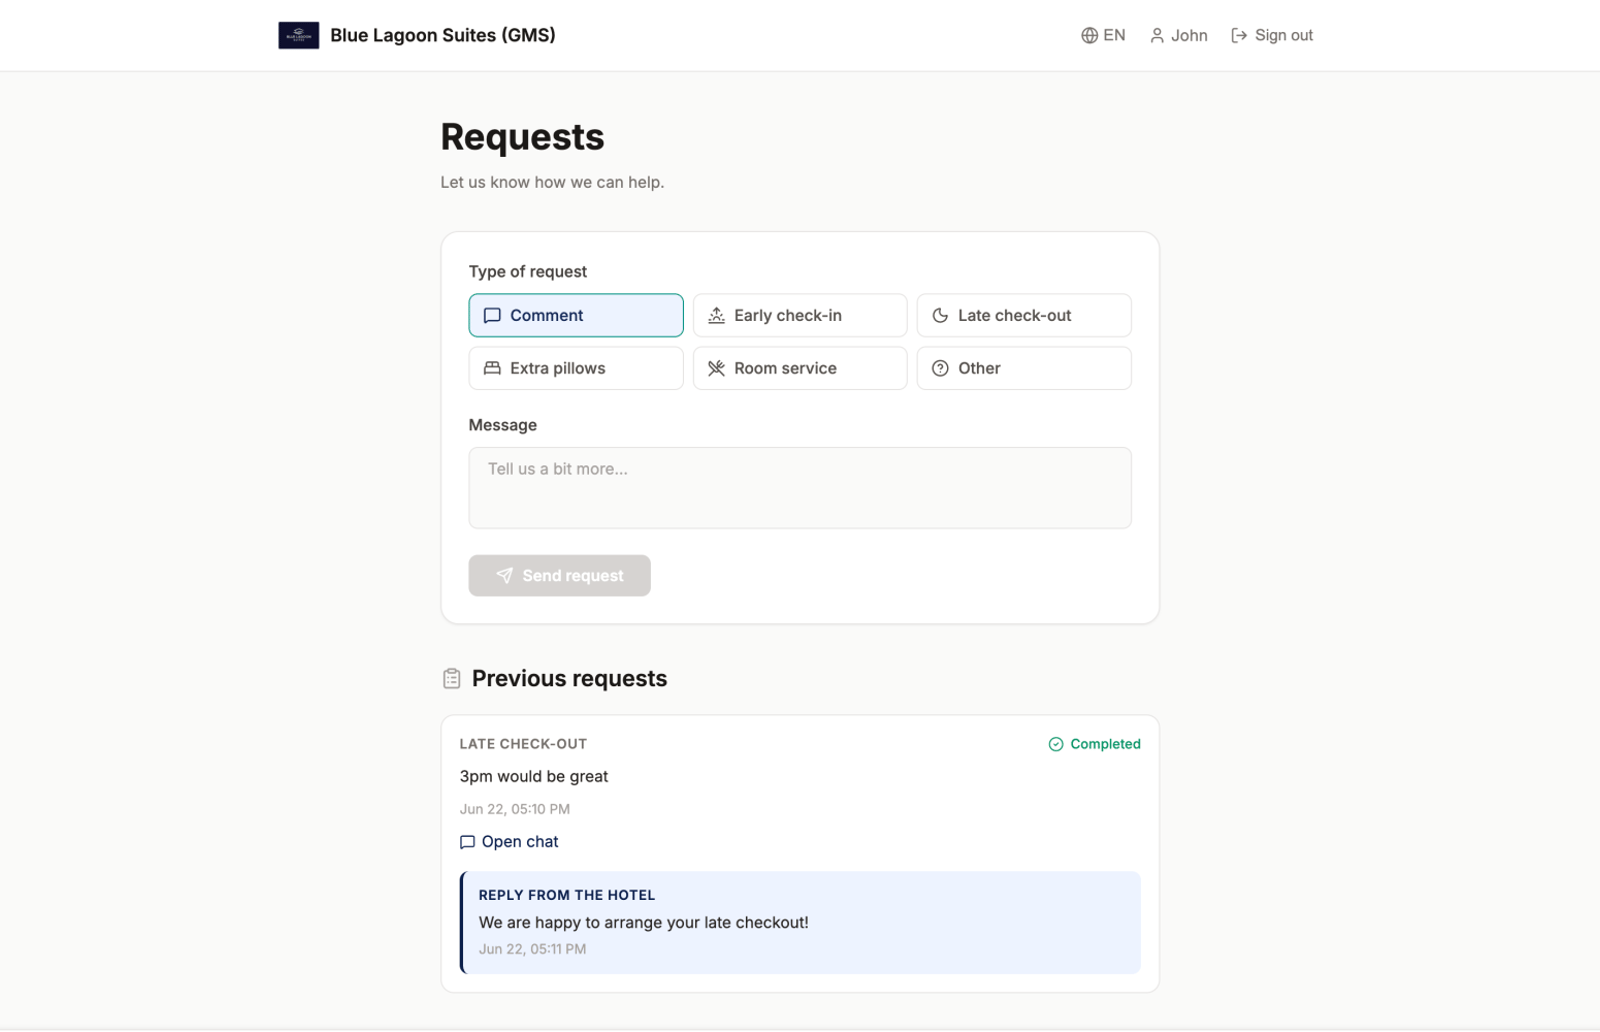Click the chat bubble icon beside Open chat
Image resolution: width=1600 pixels, height=1032 pixels.
click(x=467, y=842)
